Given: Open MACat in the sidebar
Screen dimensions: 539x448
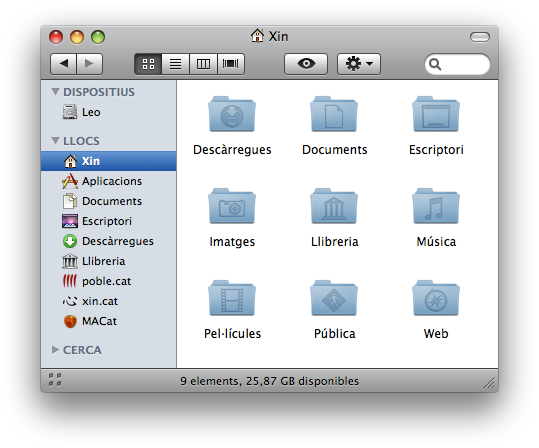Looking at the screenshot, I should [x=109, y=321].
